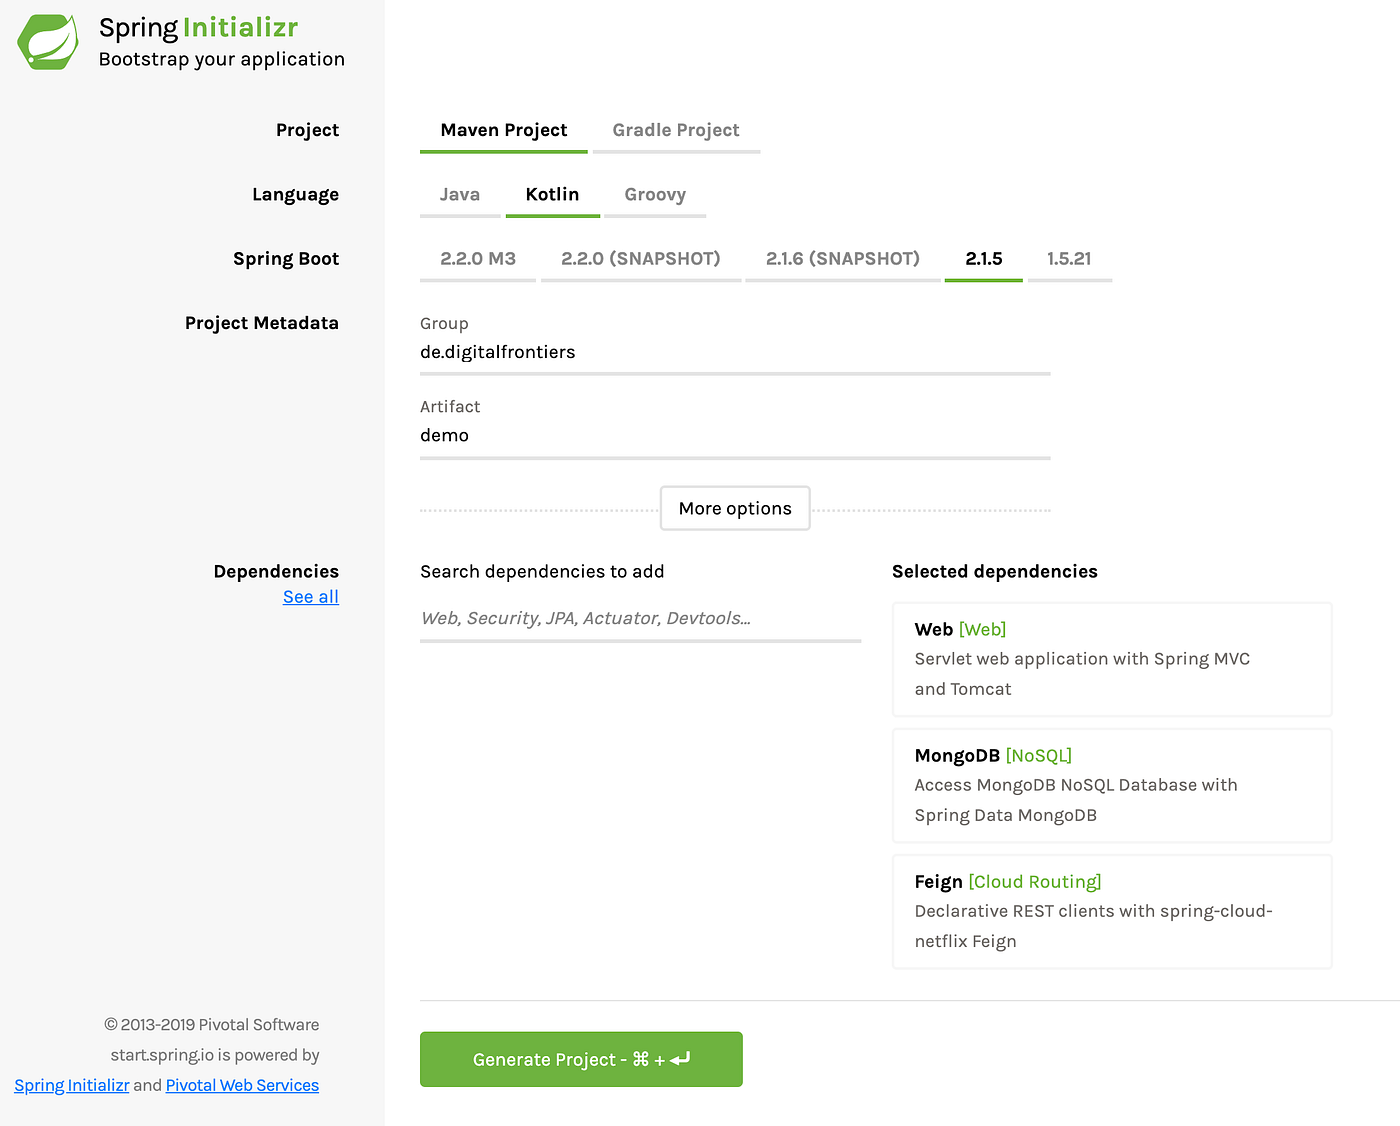This screenshot has height=1126, width=1400.
Task: Click the MongoDB NoSQL dependency card
Action: pos(1111,785)
